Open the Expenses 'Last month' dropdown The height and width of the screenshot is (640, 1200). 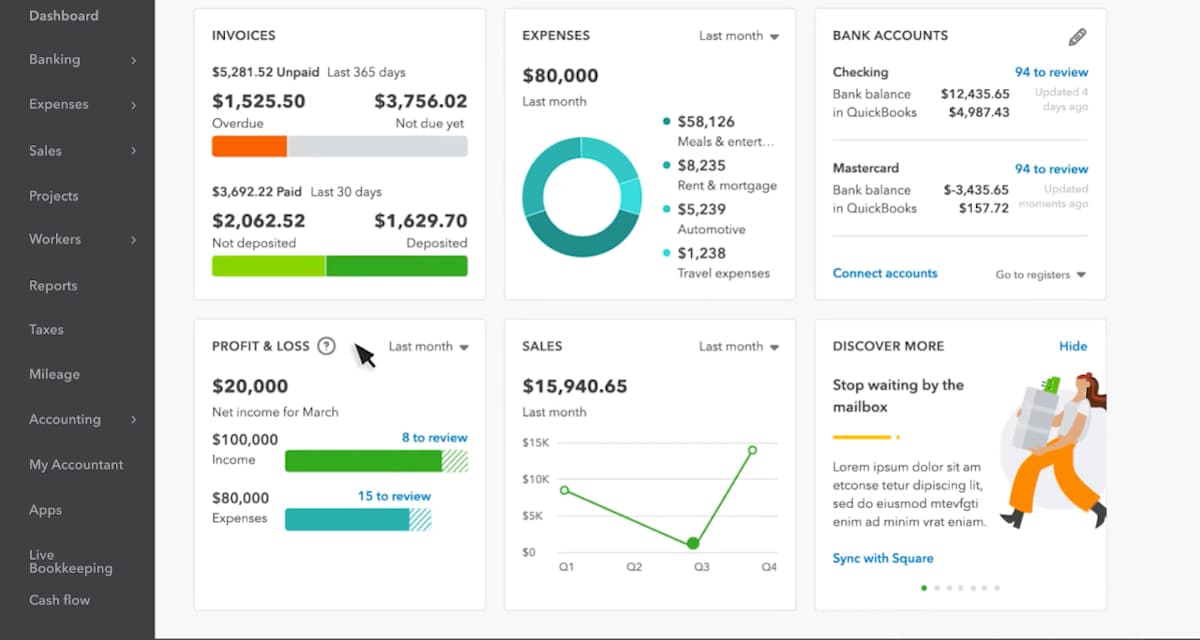click(740, 35)
